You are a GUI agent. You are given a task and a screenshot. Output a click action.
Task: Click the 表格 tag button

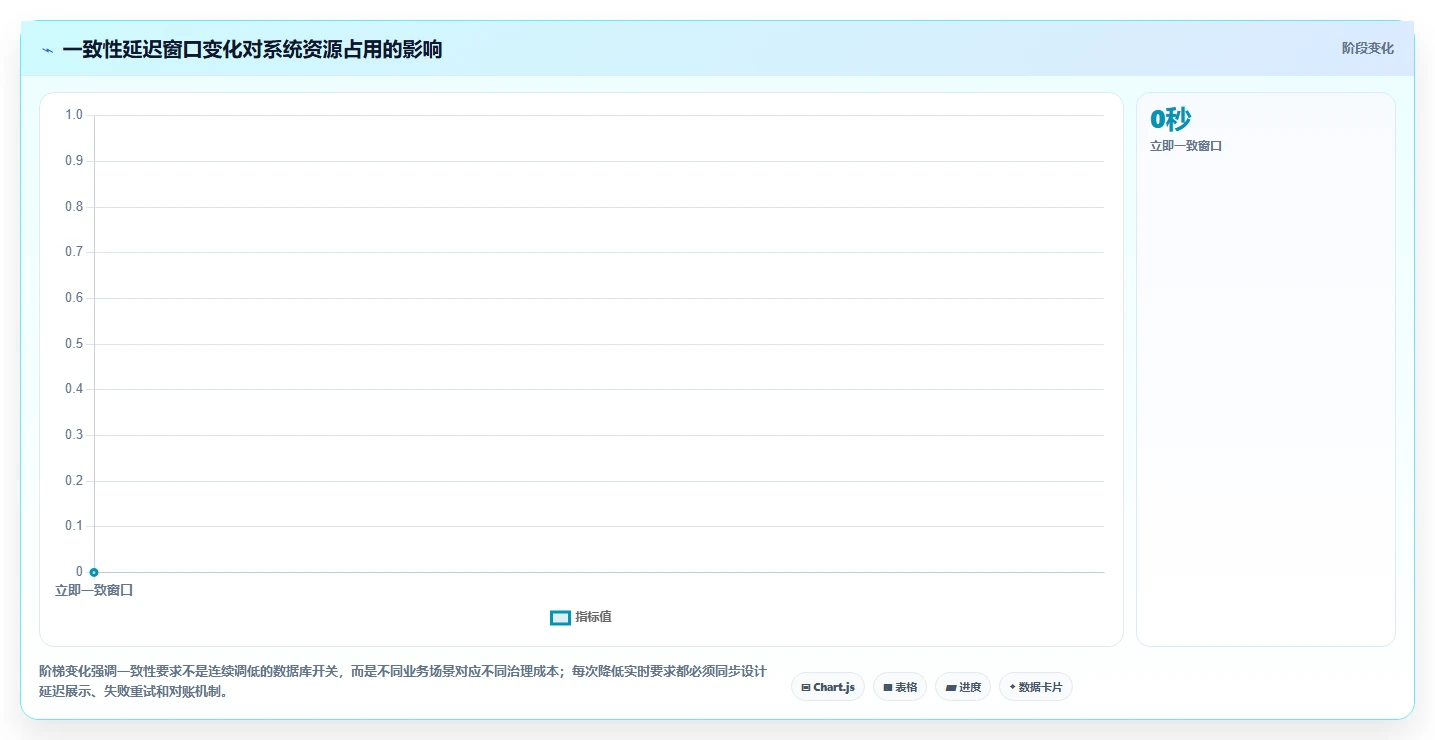point(900,687)
